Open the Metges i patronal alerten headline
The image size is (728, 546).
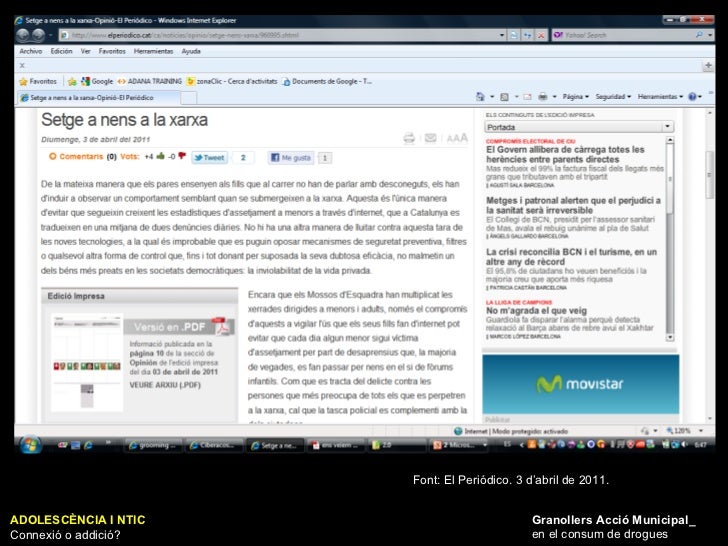click(573, 205)
